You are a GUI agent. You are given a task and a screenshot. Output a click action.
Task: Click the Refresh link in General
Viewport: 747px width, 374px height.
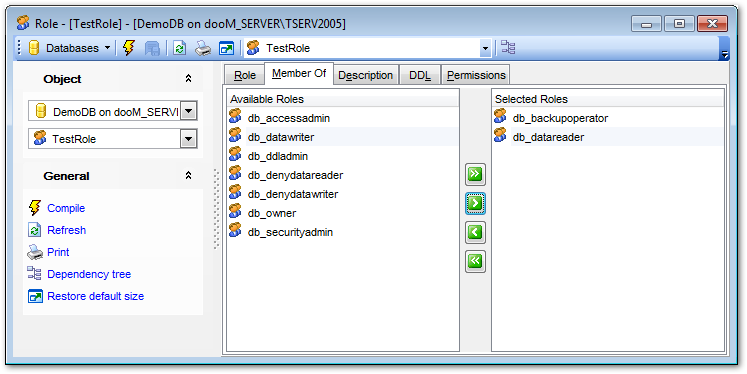(x=66, y=230)
